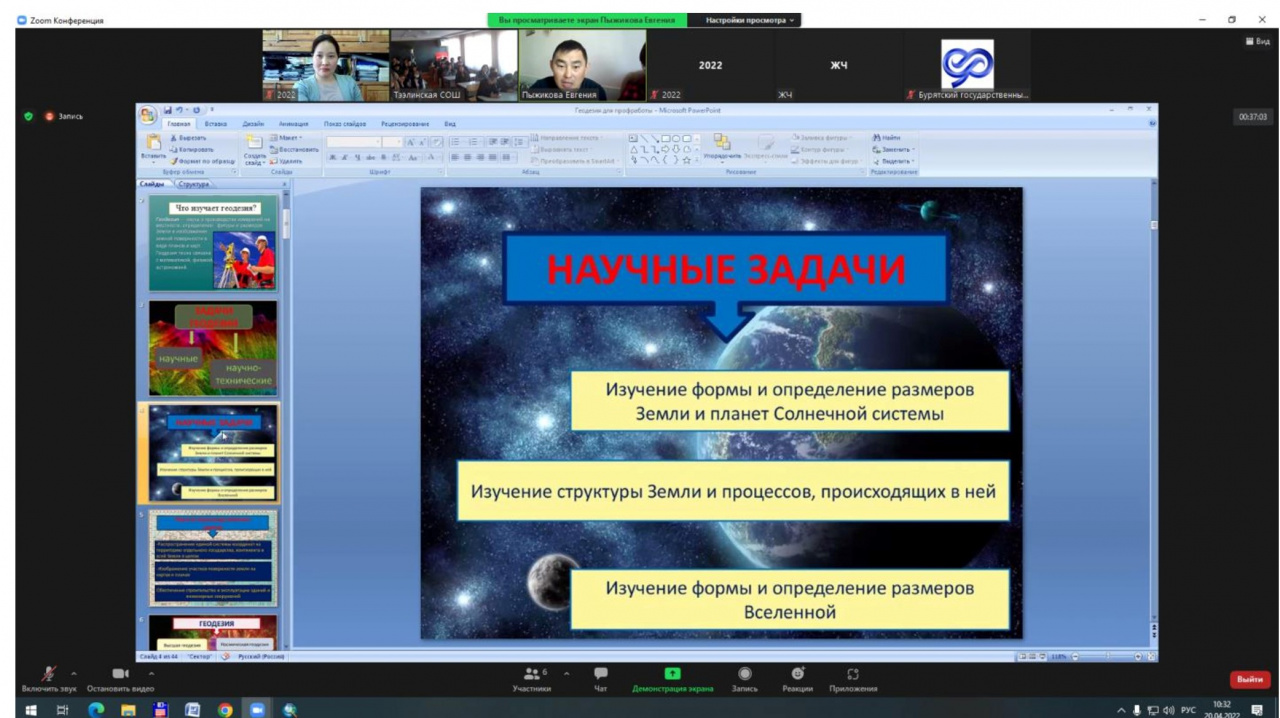Click the green Демонстрация экрана share icon

coord(672,675)
